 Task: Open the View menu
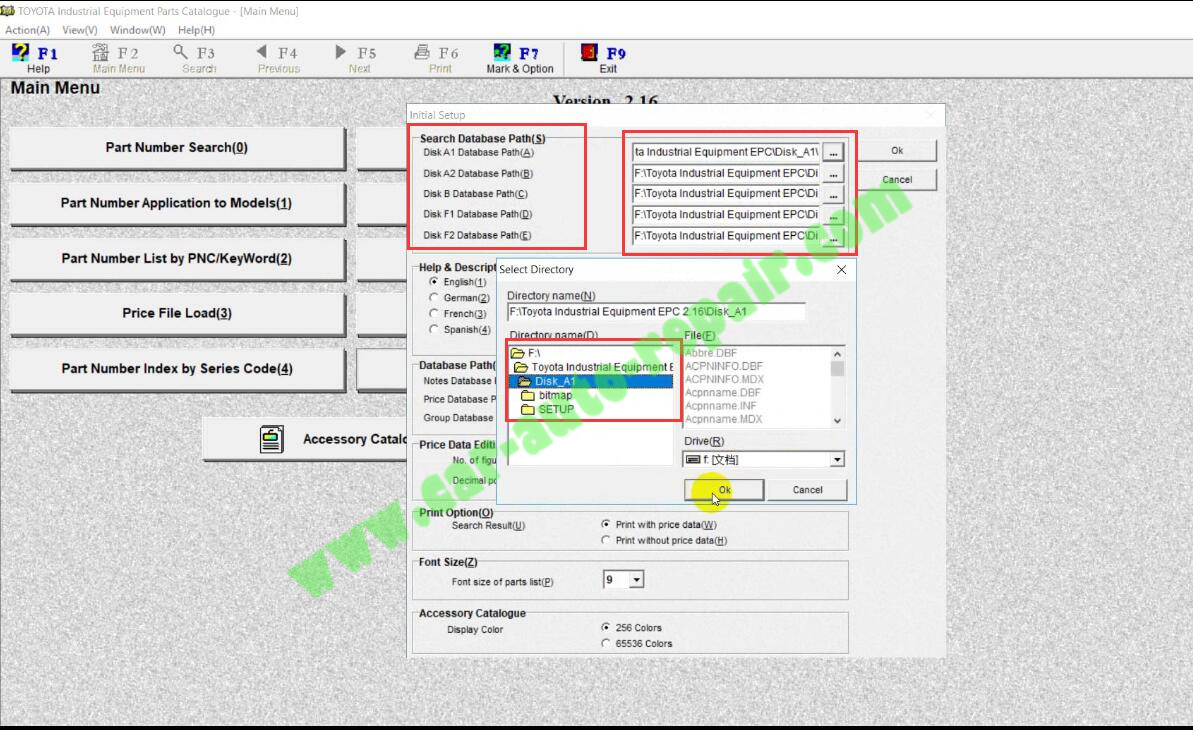click(80, 30)
